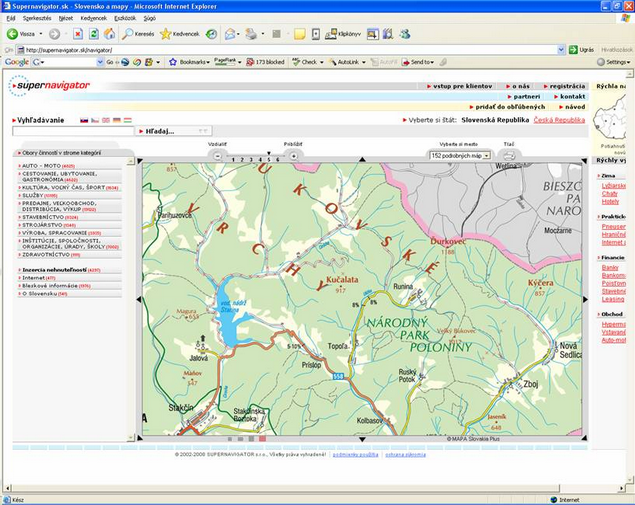Viewport: 635px width, 505px height.
Task: Click the Česká Republika link
Action: pyautogui.click(x=559, y=120)
